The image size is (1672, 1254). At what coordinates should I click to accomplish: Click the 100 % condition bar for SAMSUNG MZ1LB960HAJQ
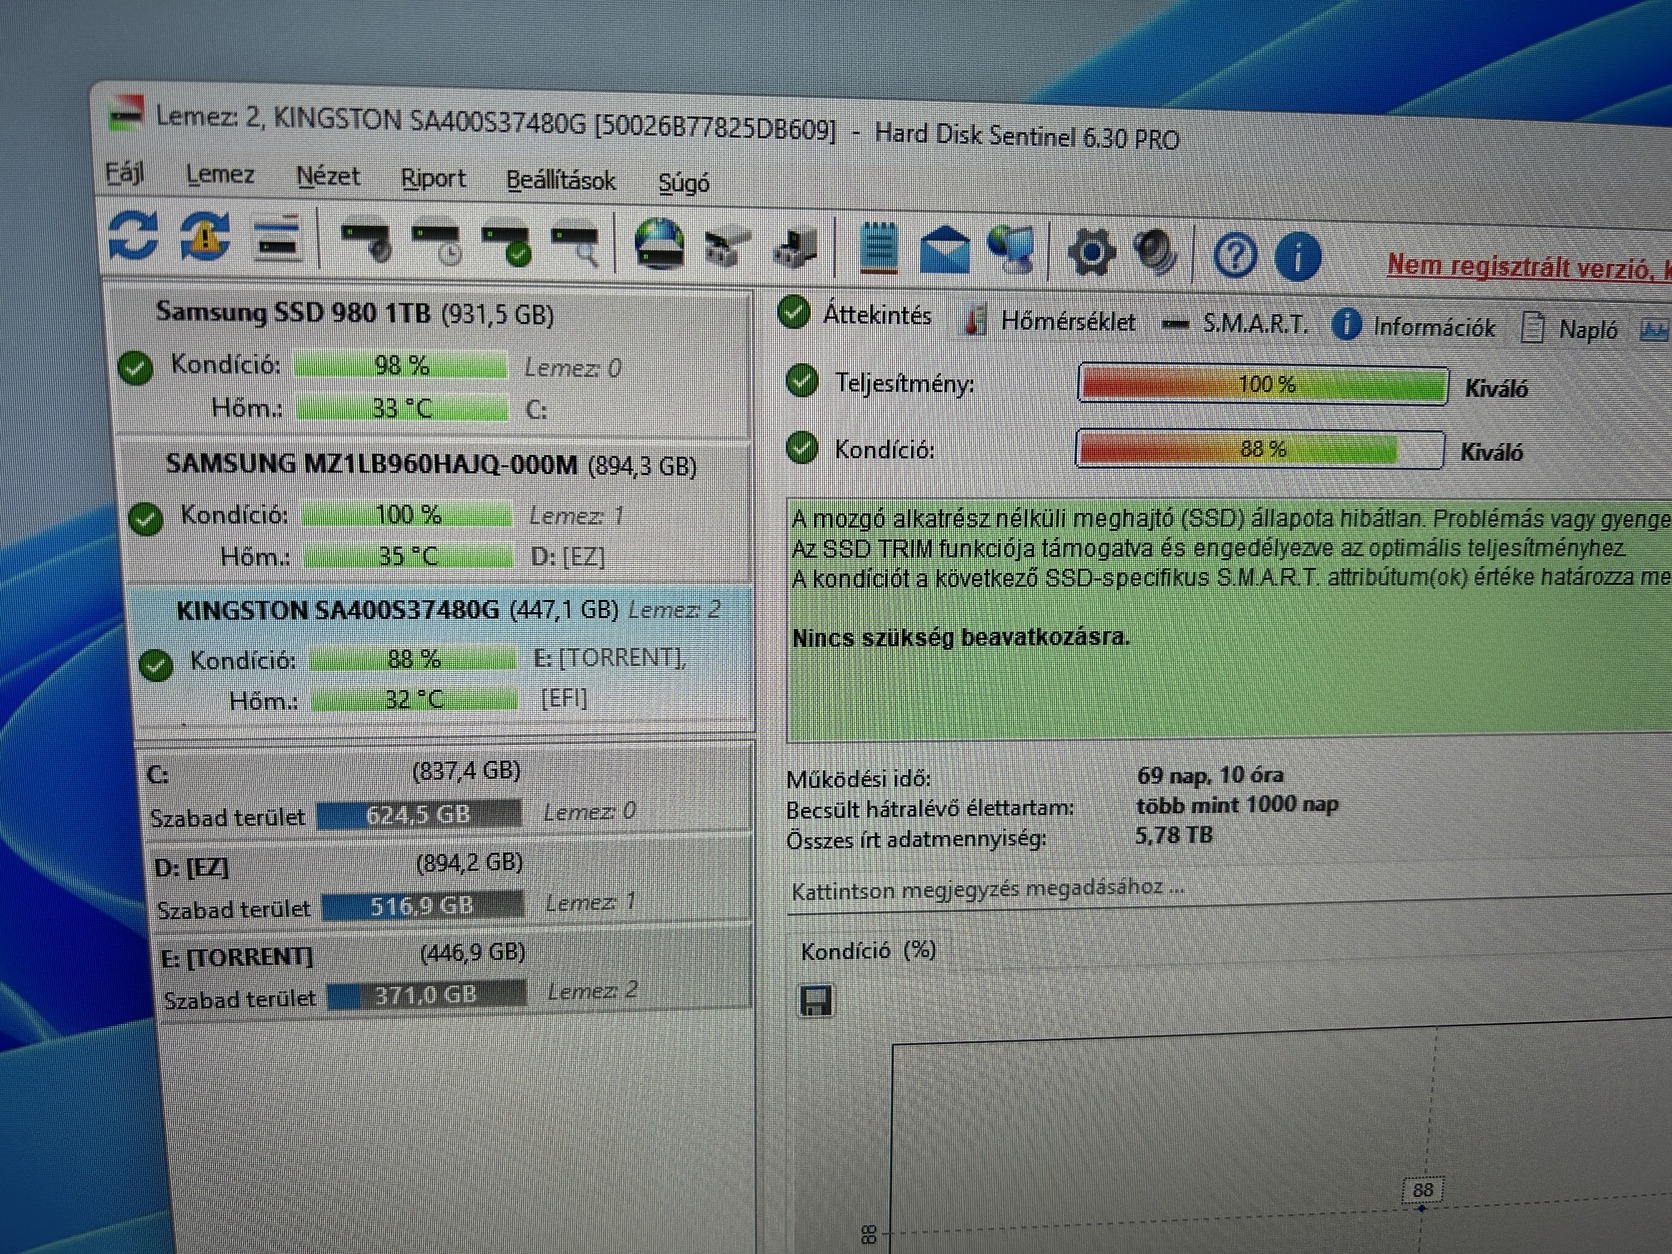point(407,514)
